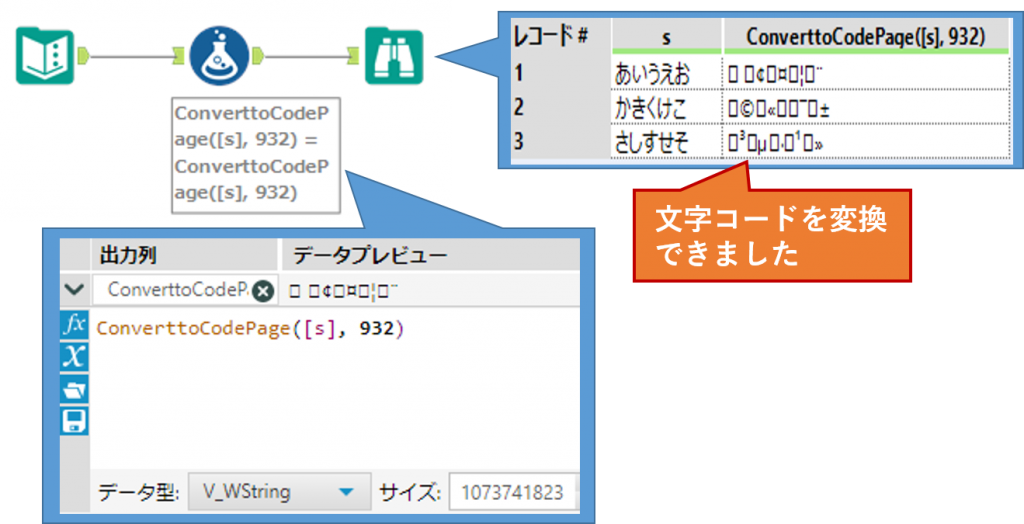The height and width of the screenshot is (524, 1024).
Task: Open the X columns and constants list
Action: tap(75, 357)
